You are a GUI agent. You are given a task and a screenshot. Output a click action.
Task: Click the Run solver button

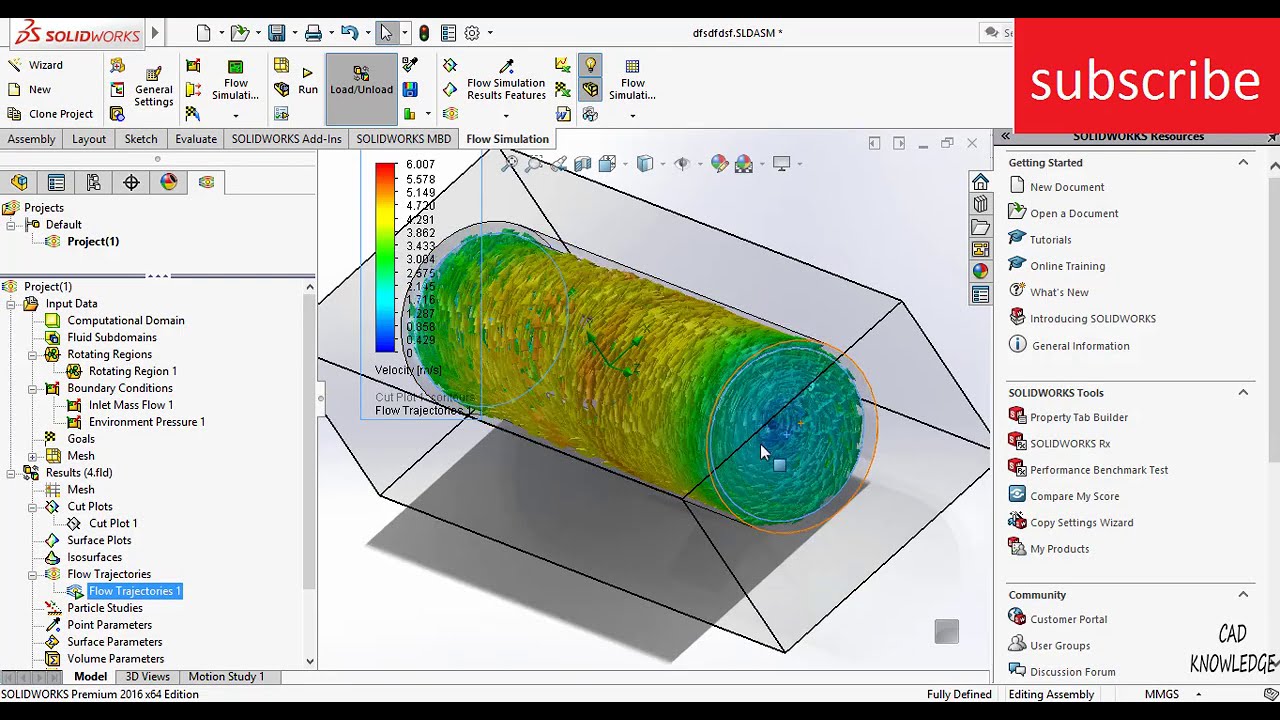308,81
